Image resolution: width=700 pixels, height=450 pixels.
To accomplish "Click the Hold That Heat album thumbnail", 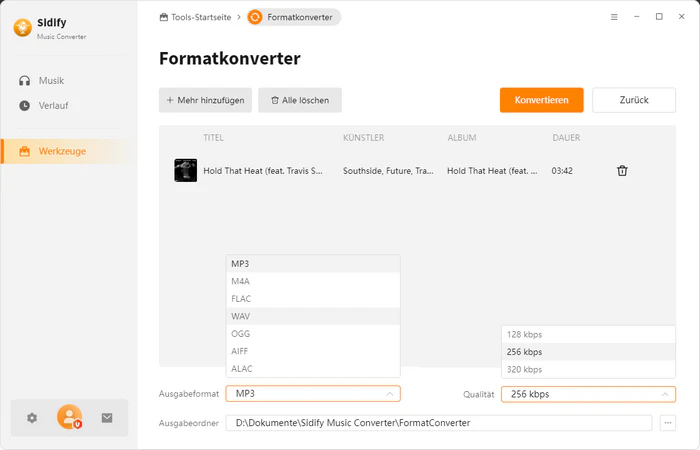I will tap(185, 170).
